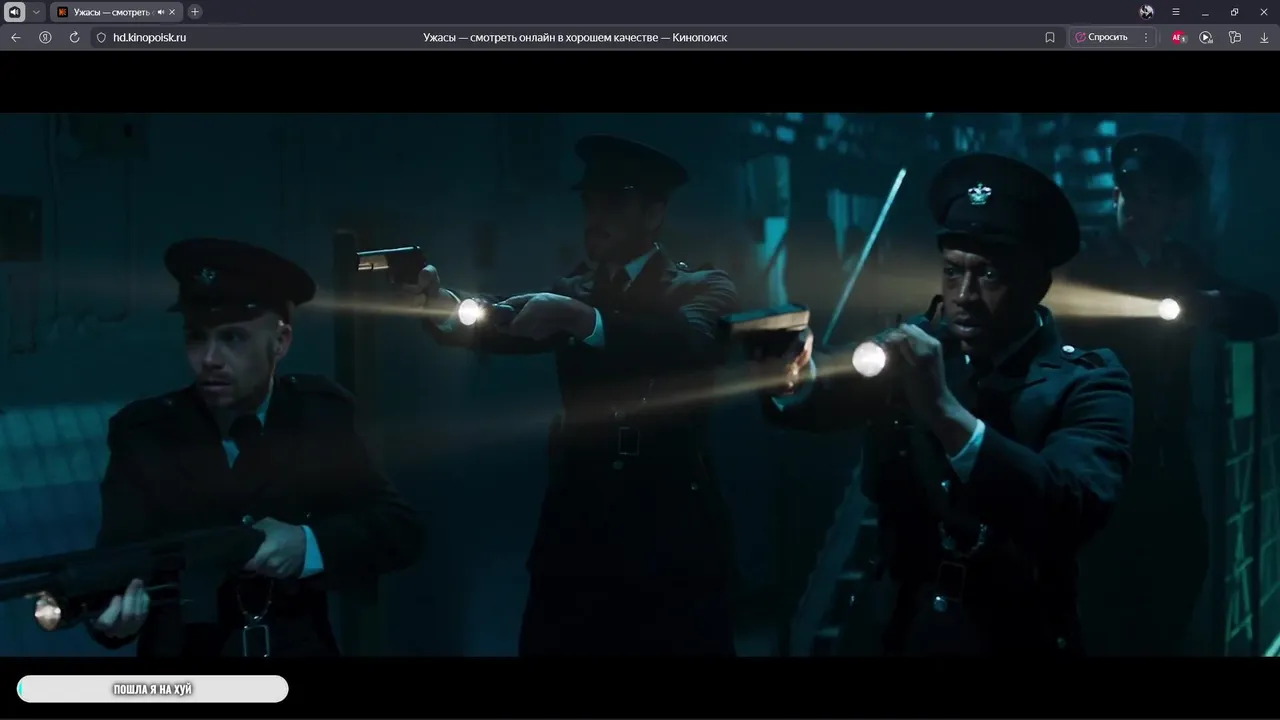Open the browser hamburger menu

click(x=1176, y=12)
